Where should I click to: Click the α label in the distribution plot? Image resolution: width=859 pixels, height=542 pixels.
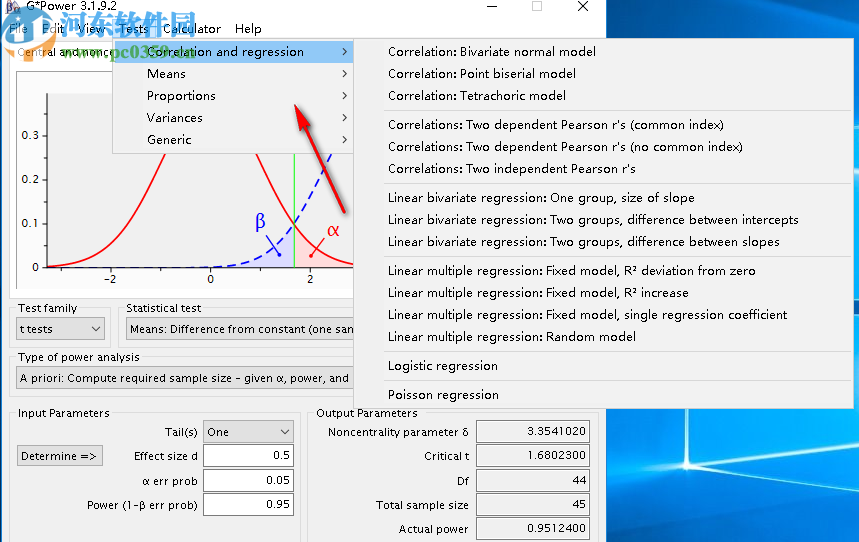[333, 231]
